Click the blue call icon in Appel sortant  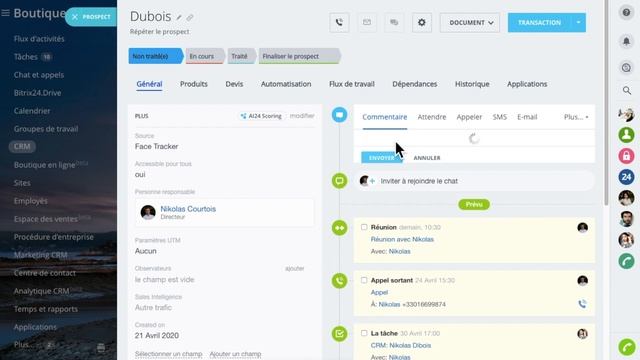click(x=582, y=304)
